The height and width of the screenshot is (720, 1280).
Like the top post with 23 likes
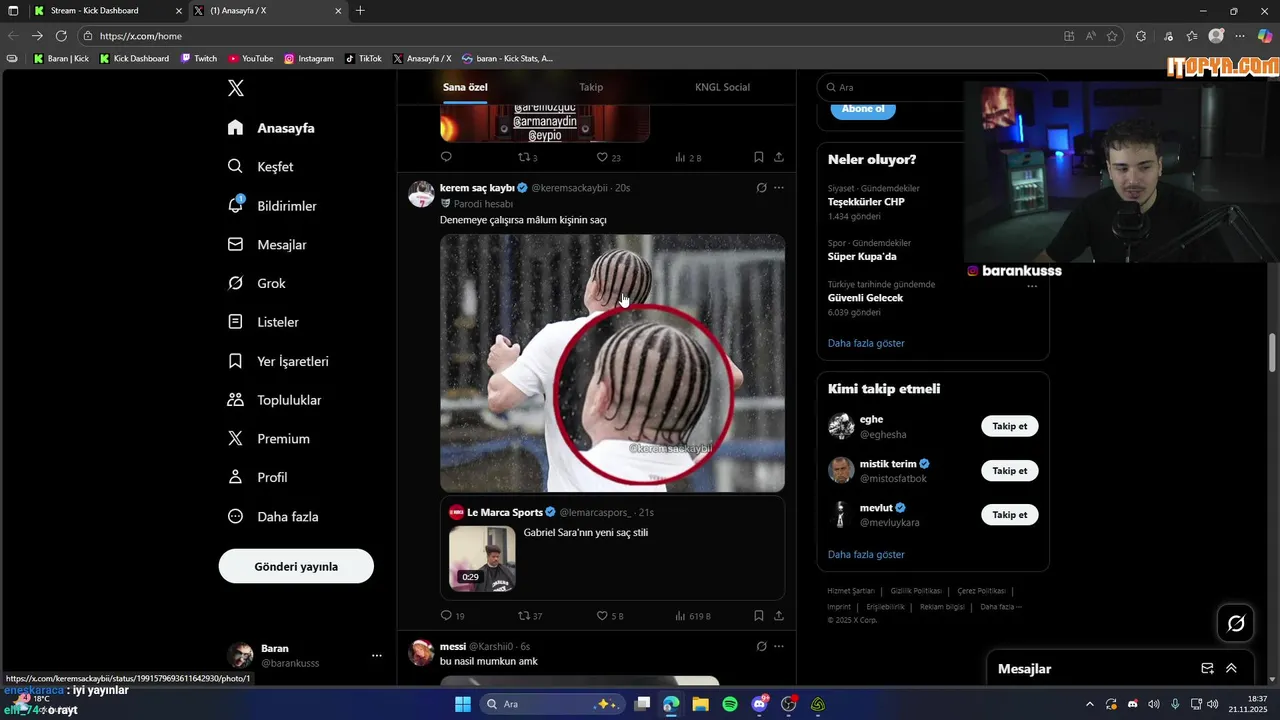tap(609, 157)
